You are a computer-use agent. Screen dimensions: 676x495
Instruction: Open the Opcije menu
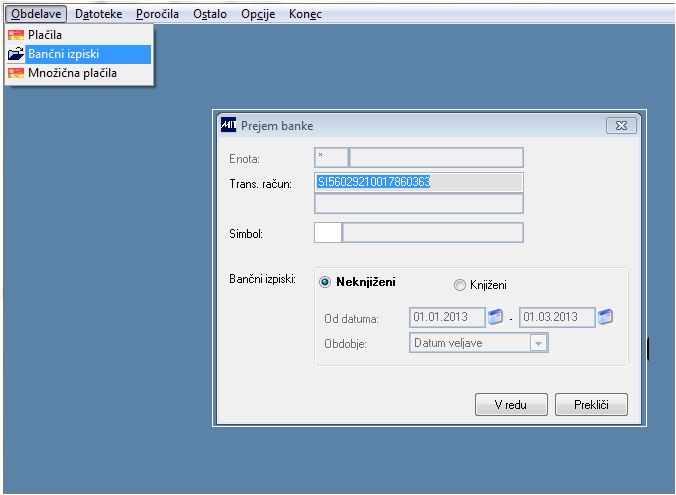(258, 14)
